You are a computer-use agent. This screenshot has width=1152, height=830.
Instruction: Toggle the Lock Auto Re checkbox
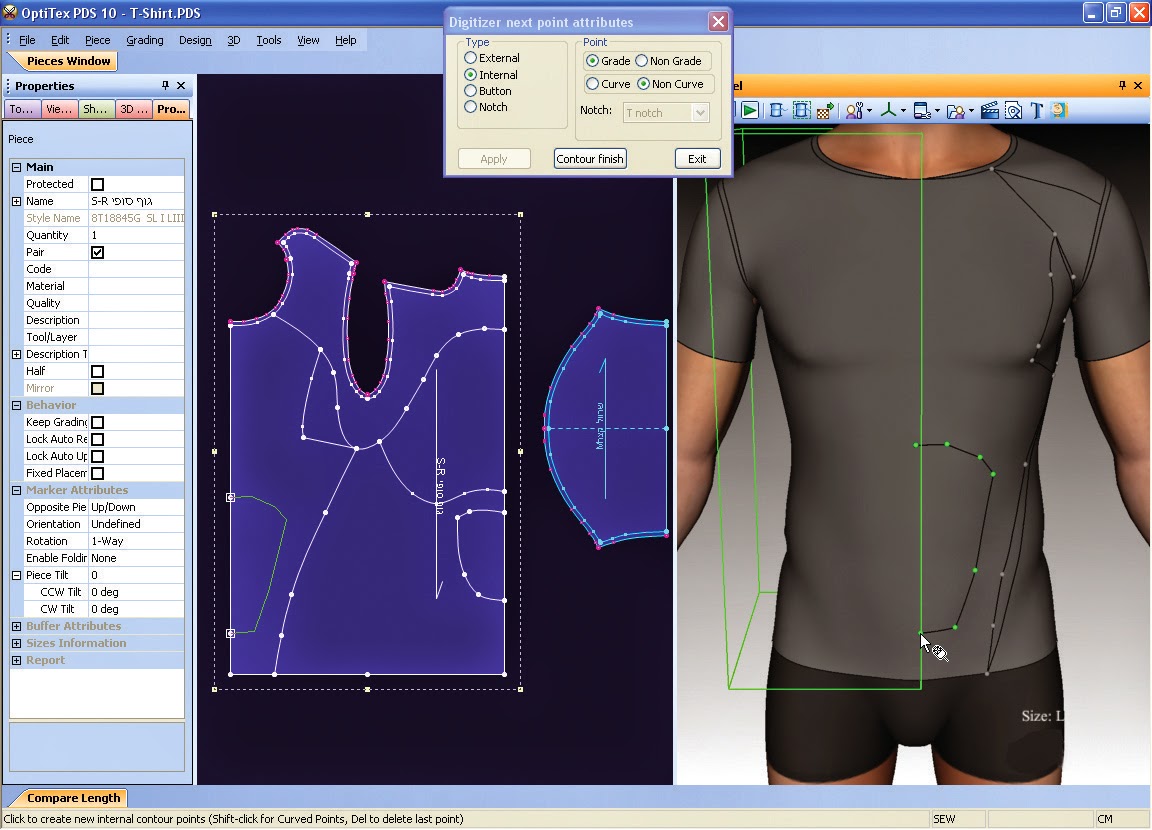click(x=97, y=439)
